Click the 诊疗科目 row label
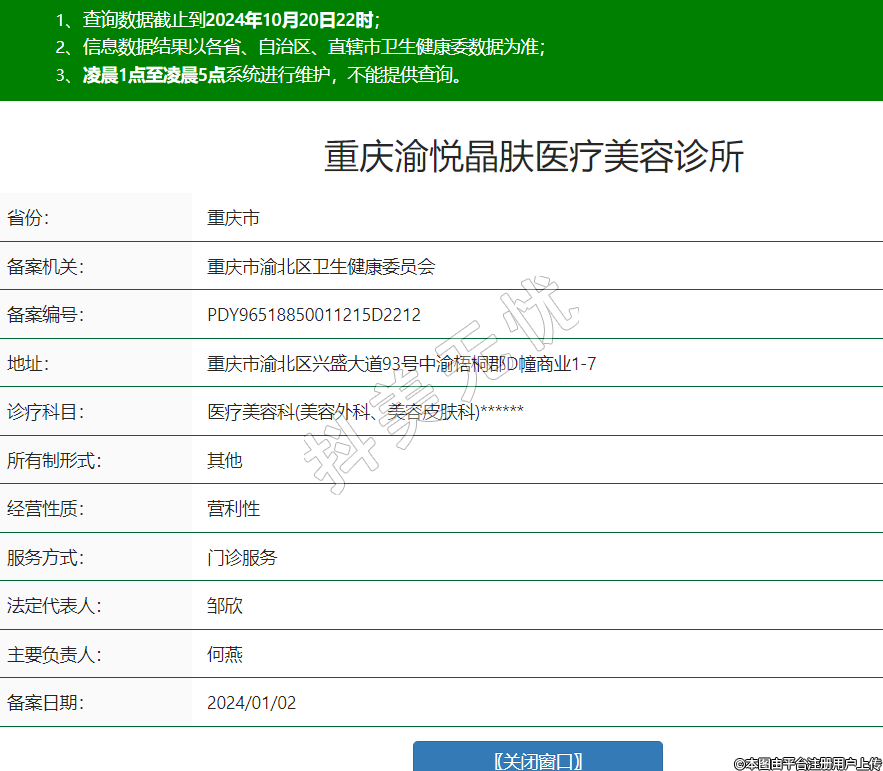 [x=45, y=412]
